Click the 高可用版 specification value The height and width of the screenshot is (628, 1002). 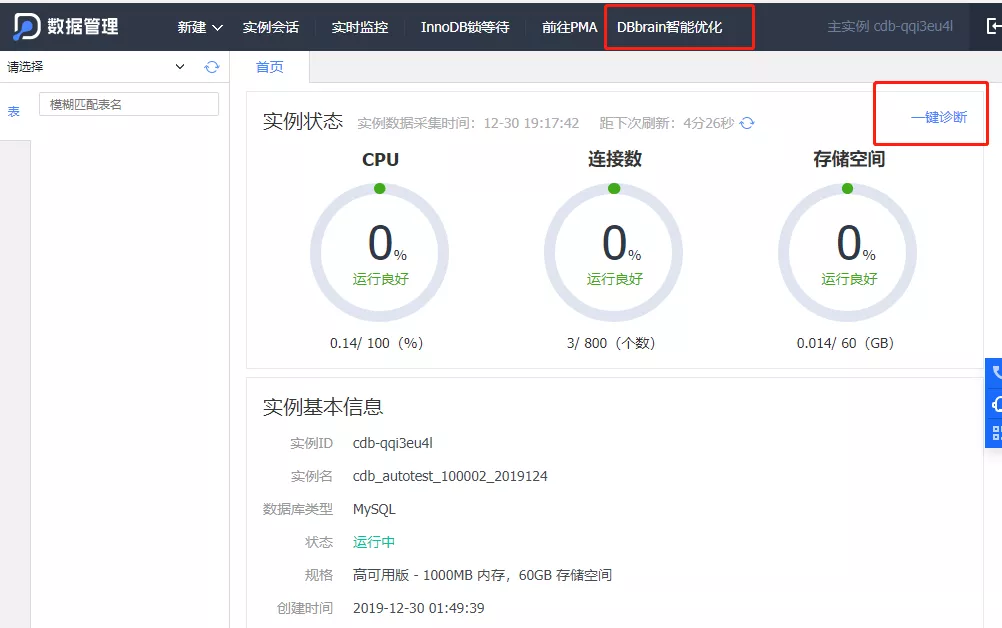(x=482, y=575)
